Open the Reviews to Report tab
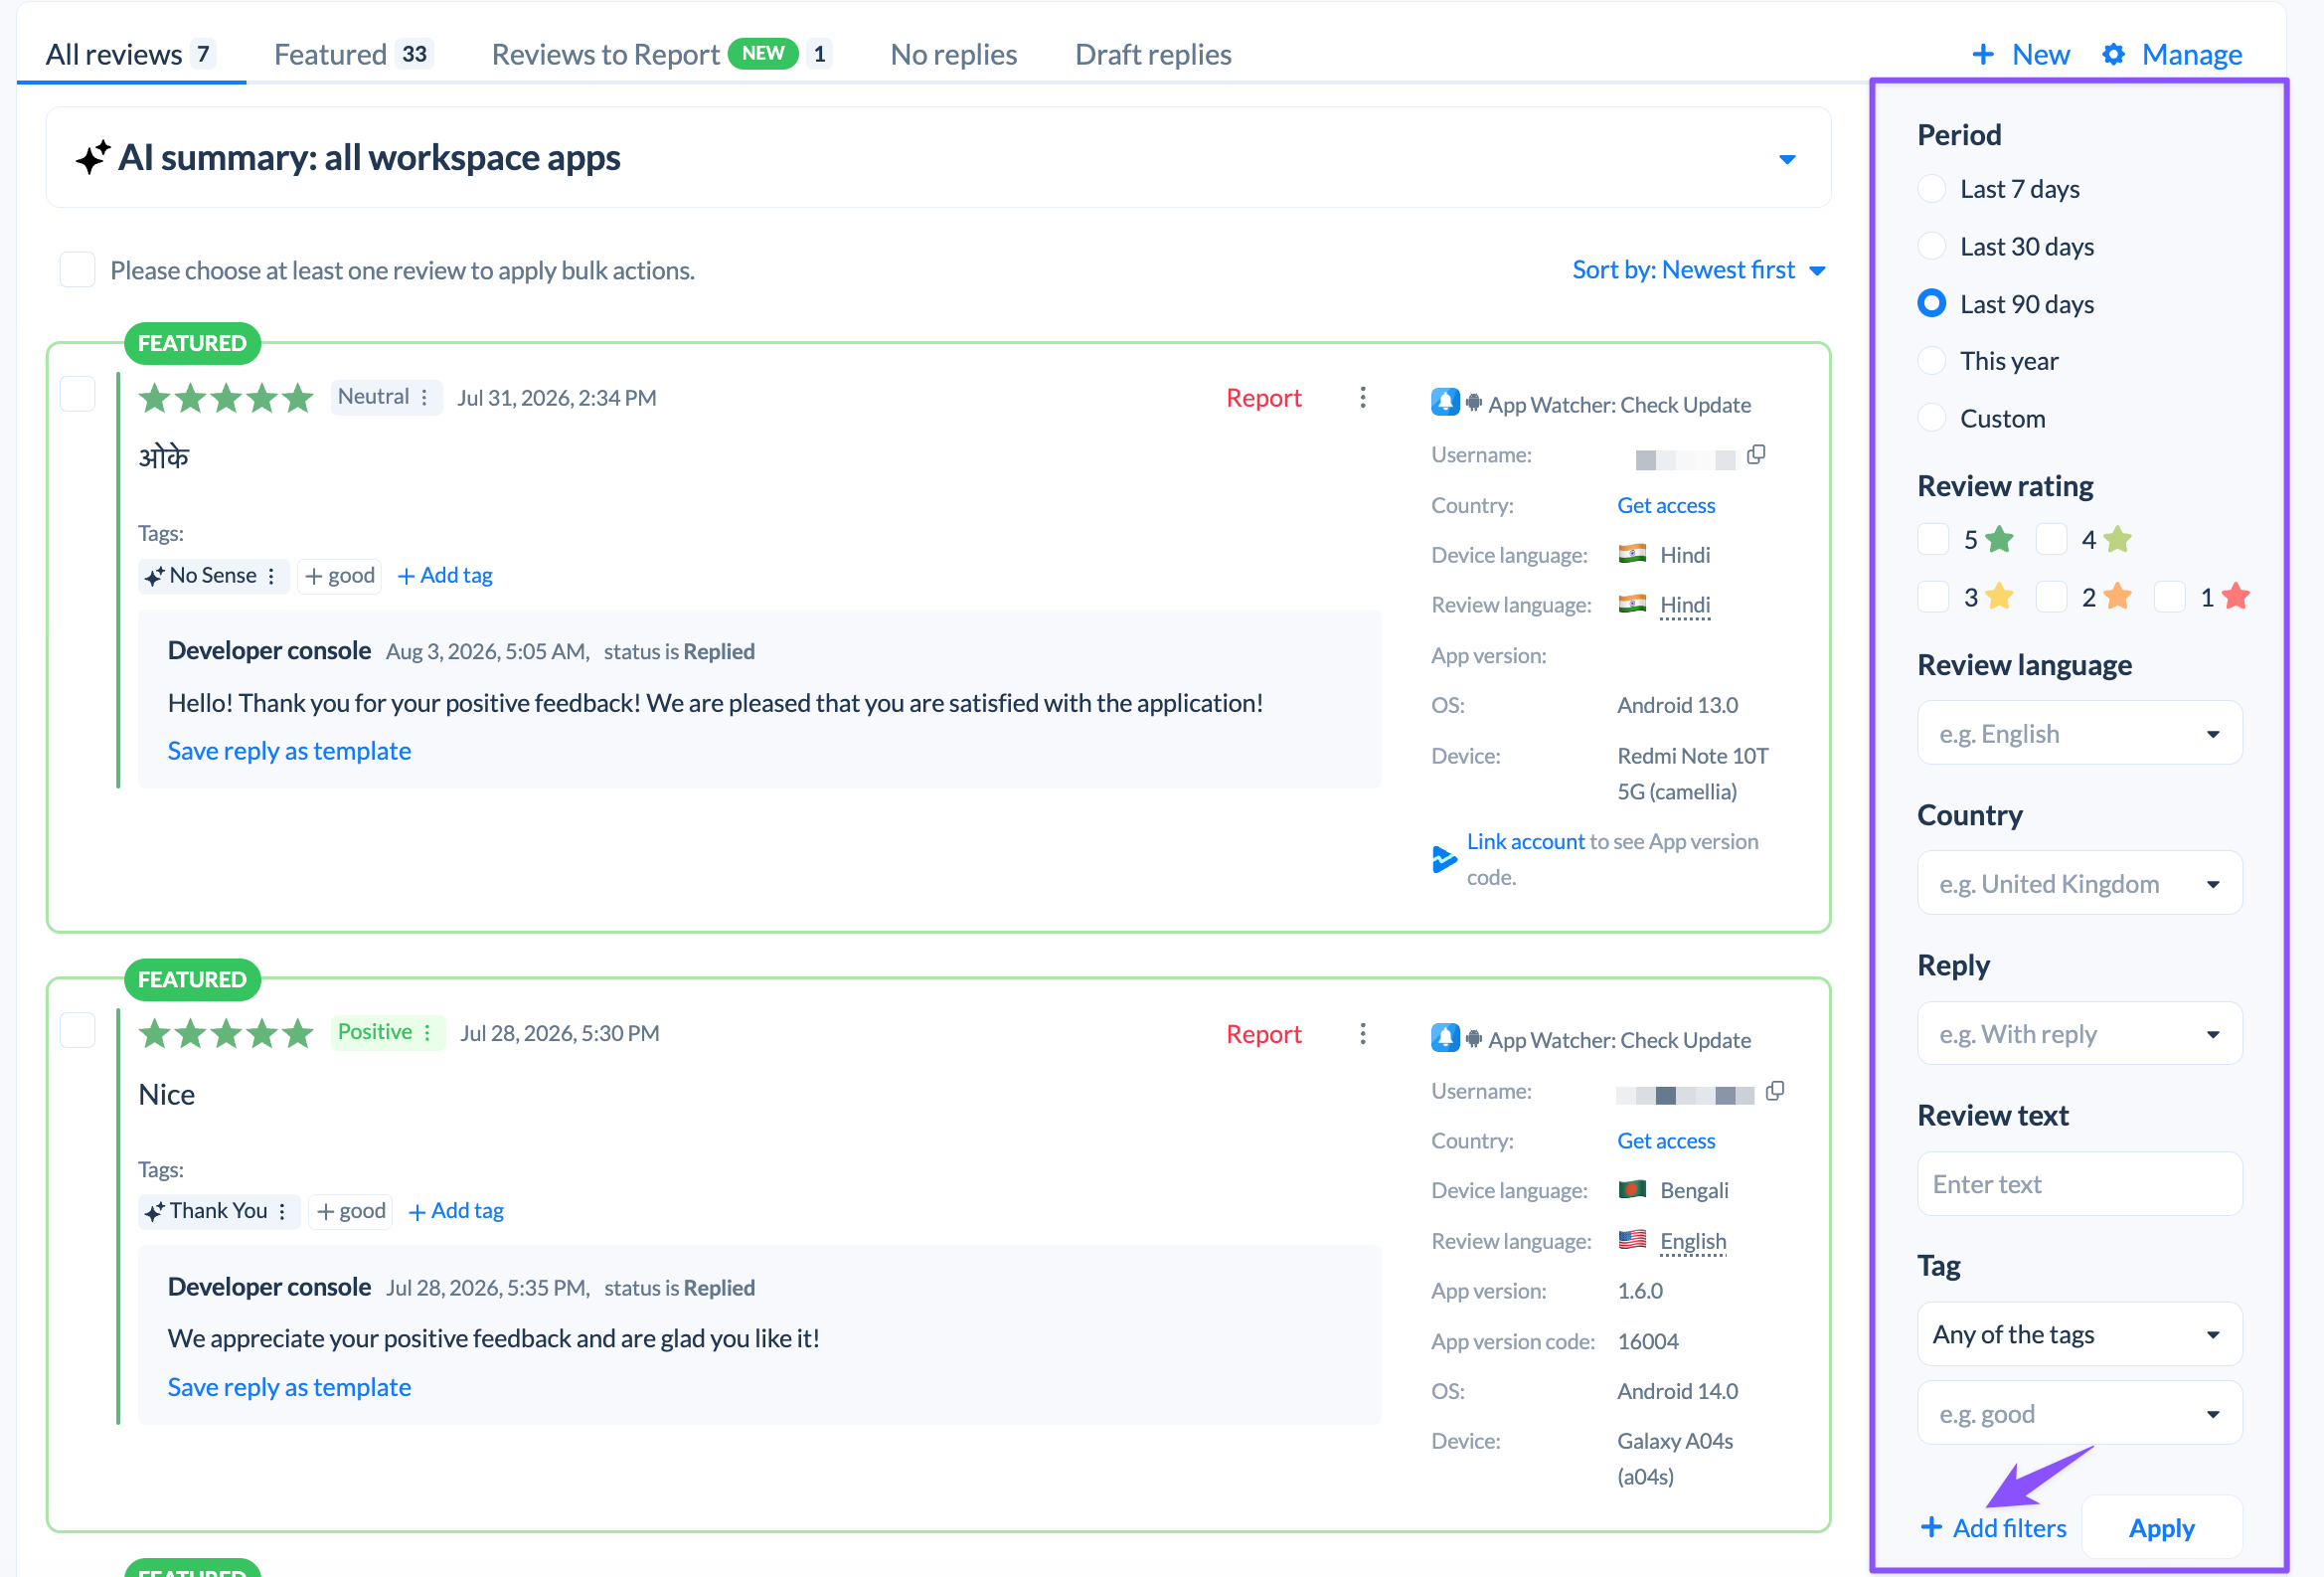Screen dimensions: 2324x1577 point(661,54)
